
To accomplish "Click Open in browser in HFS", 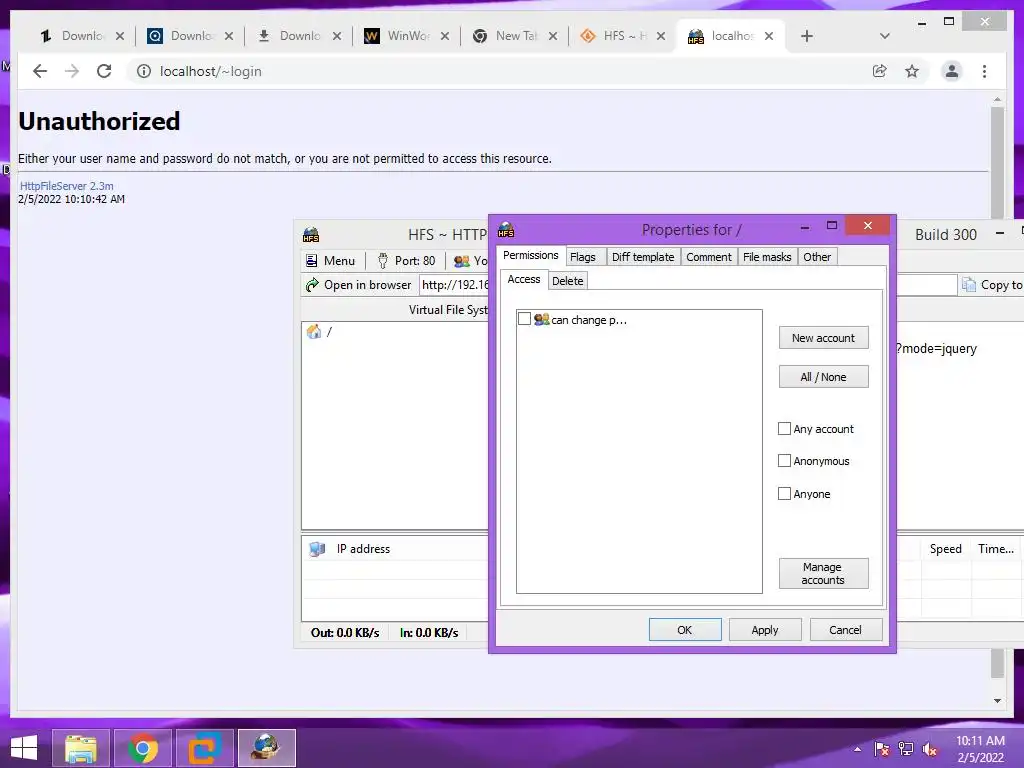I will point(359,285).
